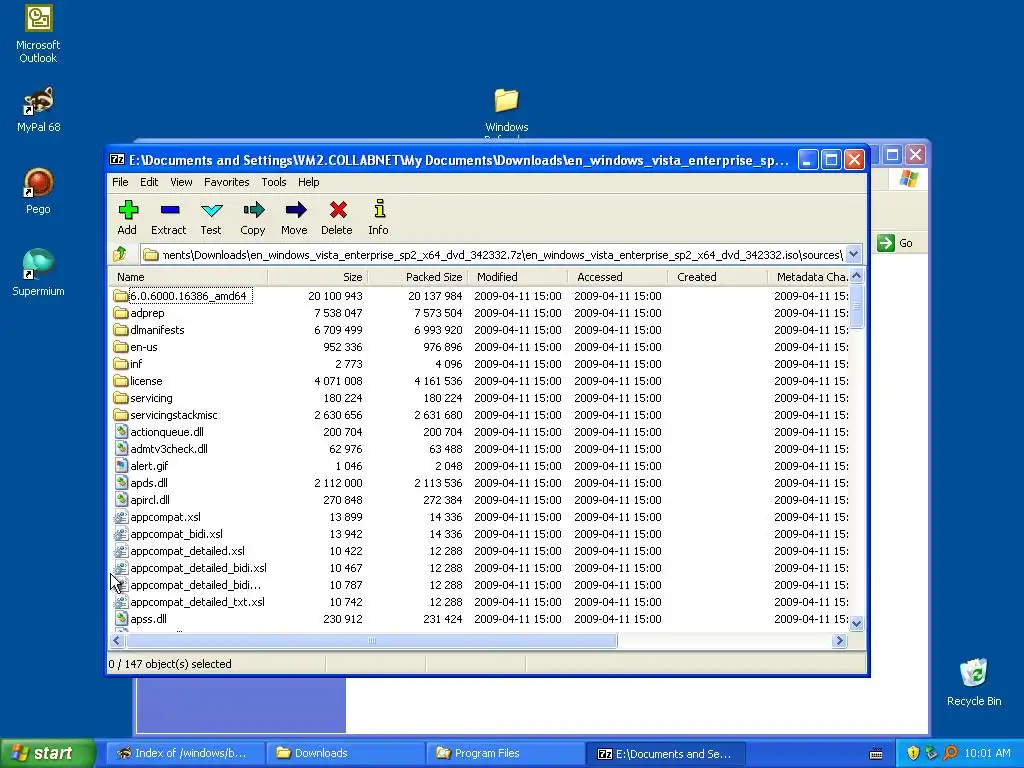Image resolution: width=1024 pixels, height=768 pixels.
Task: Open the View menu
Action: coord(181,182)
